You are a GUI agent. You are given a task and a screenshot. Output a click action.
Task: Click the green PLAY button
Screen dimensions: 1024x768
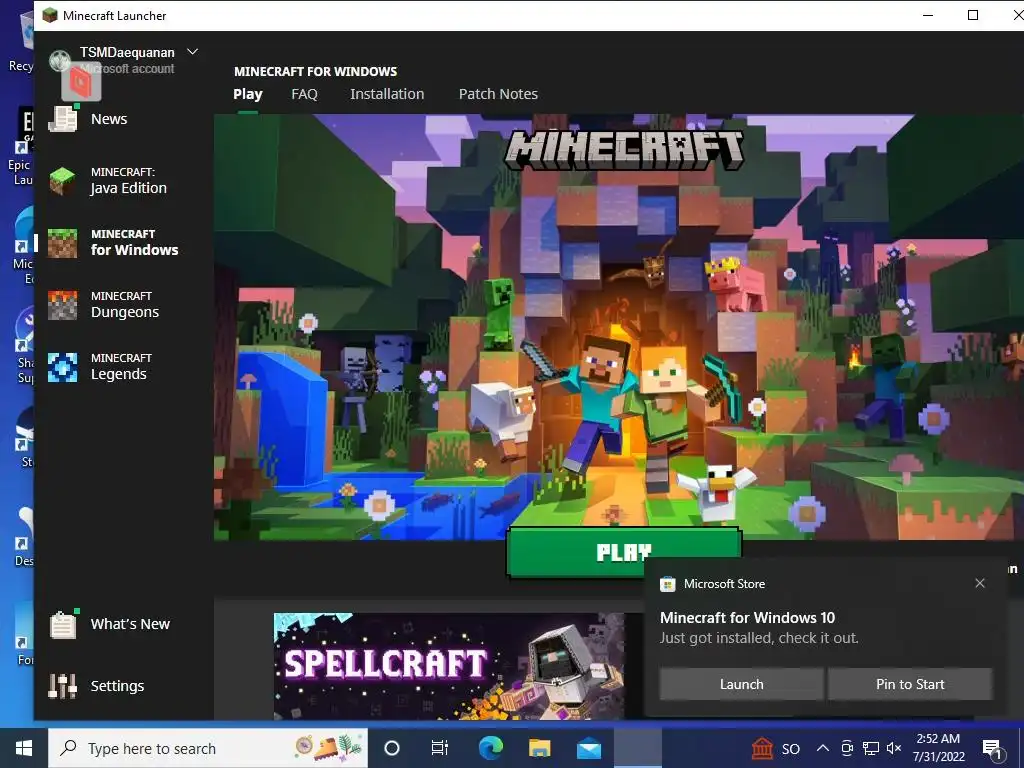(624, 552)
